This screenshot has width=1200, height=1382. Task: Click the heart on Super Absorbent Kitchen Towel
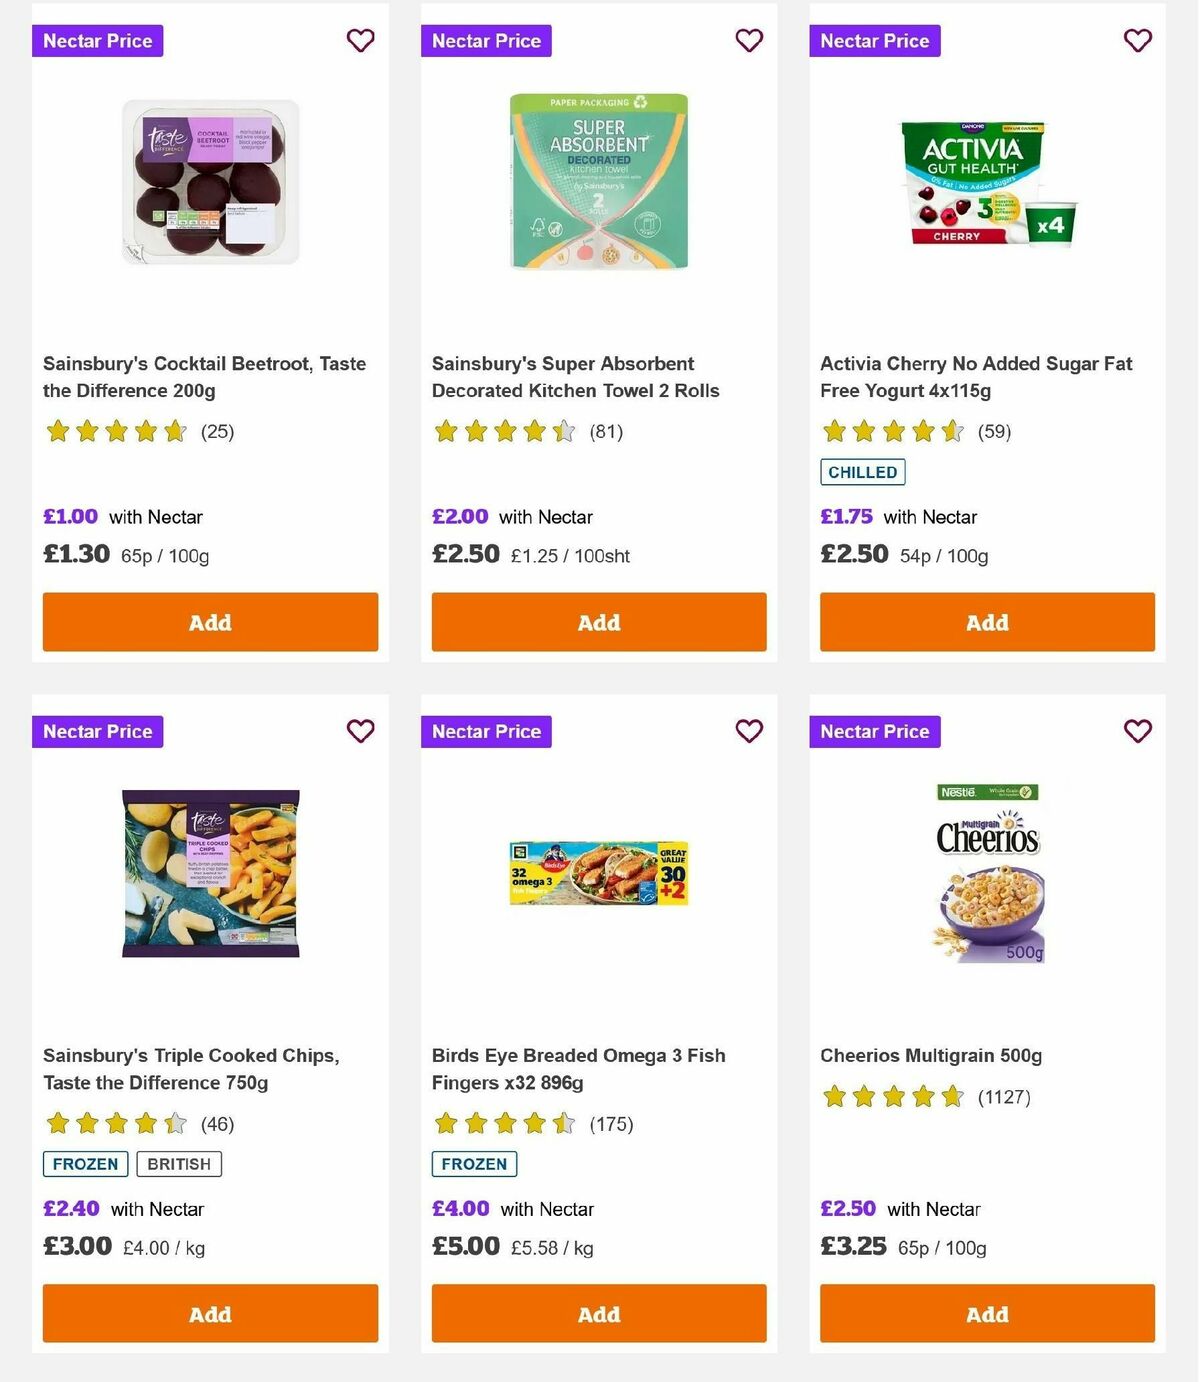pyautogui.click(x=749, y=41)
